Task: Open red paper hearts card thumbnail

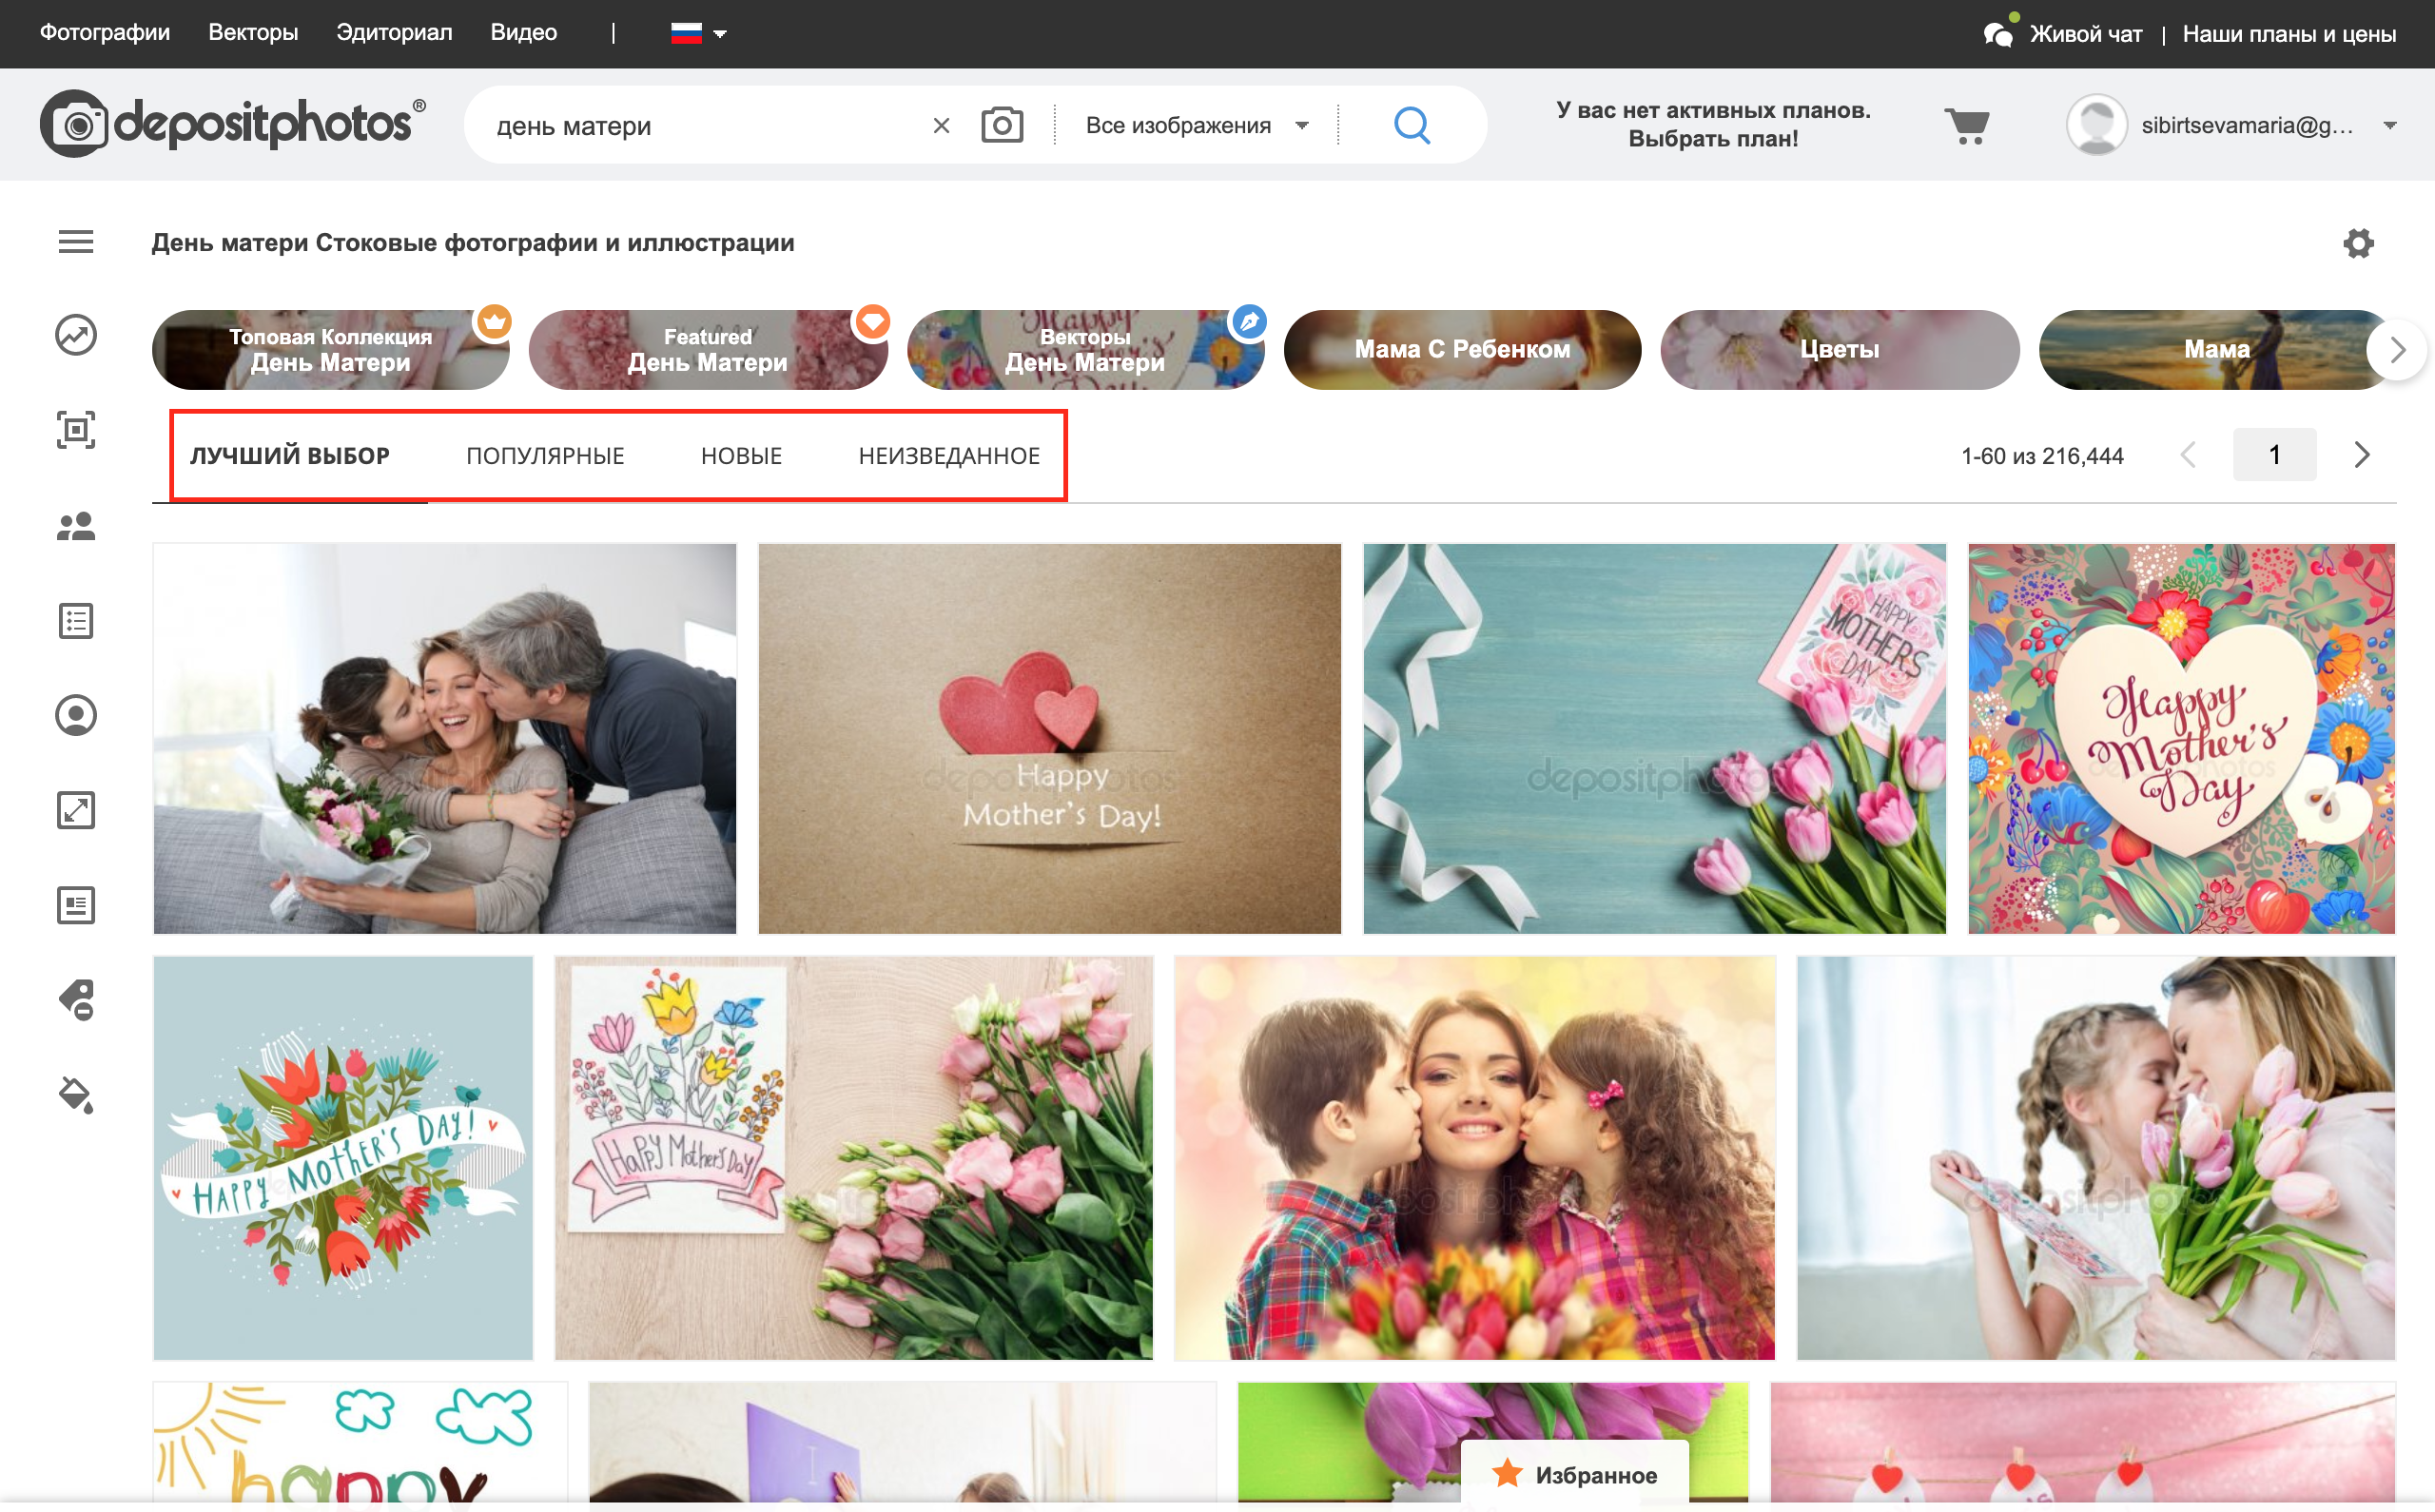Action: tap(1050, 739)
